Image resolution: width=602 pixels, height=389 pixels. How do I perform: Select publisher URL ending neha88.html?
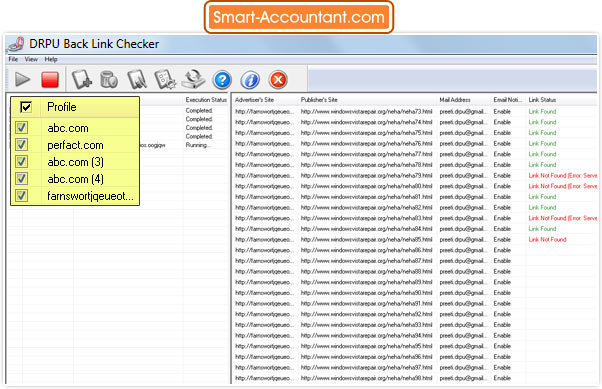coord(366,271)
